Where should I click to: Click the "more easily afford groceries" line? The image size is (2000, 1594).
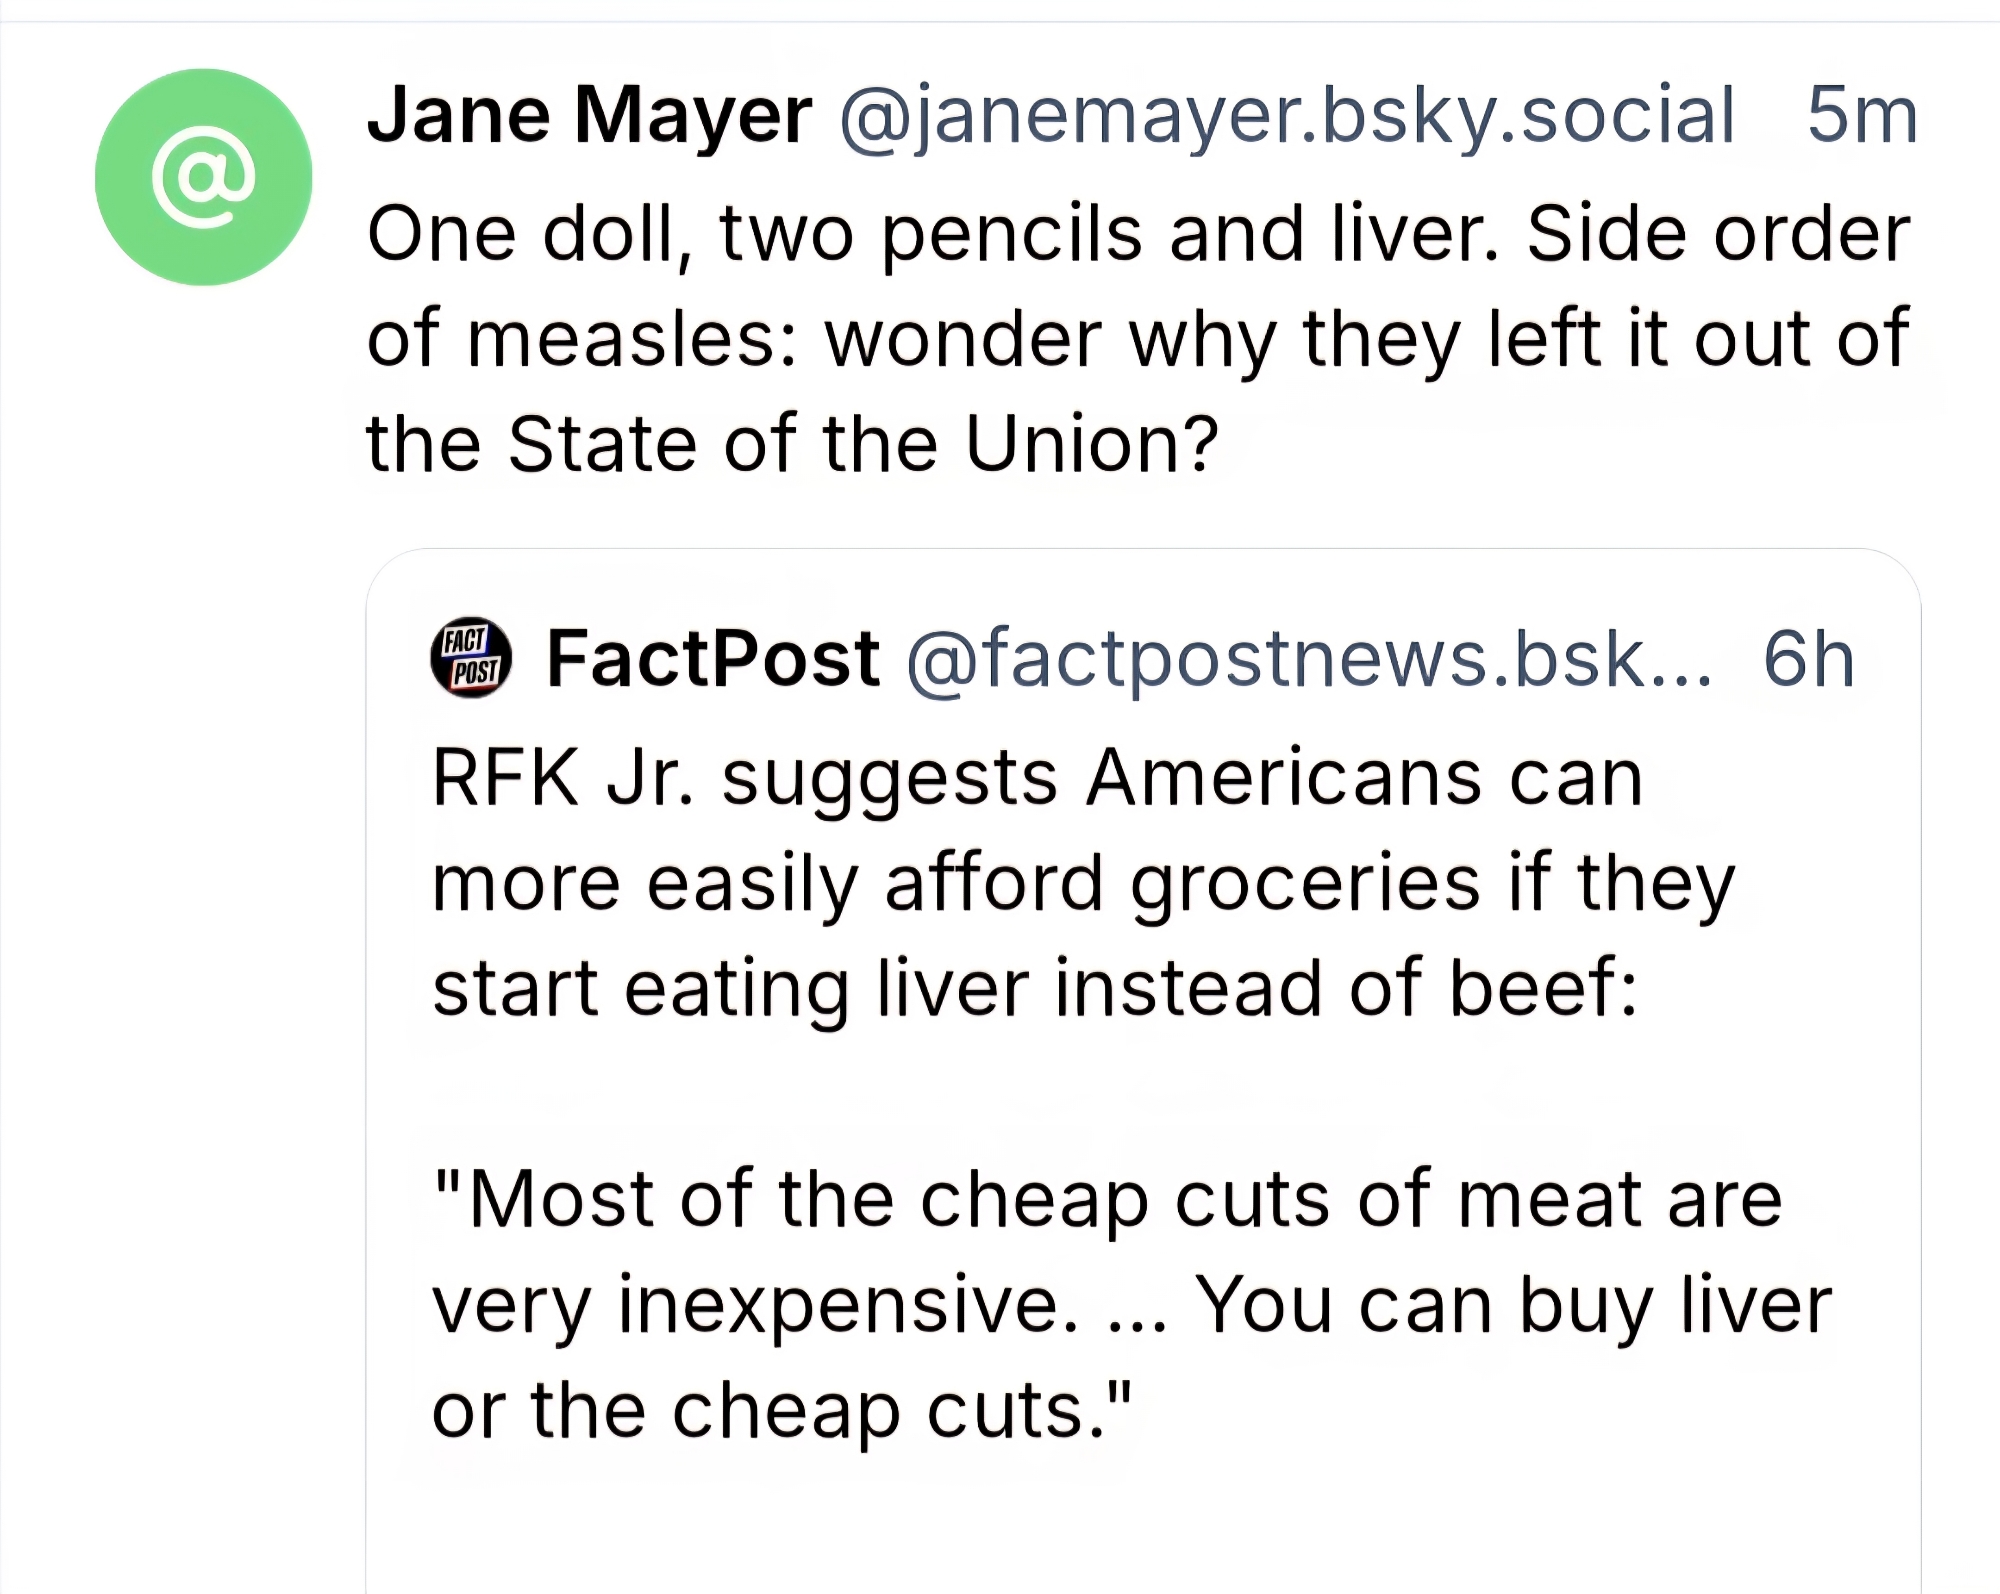click(x=1082, y=883)
